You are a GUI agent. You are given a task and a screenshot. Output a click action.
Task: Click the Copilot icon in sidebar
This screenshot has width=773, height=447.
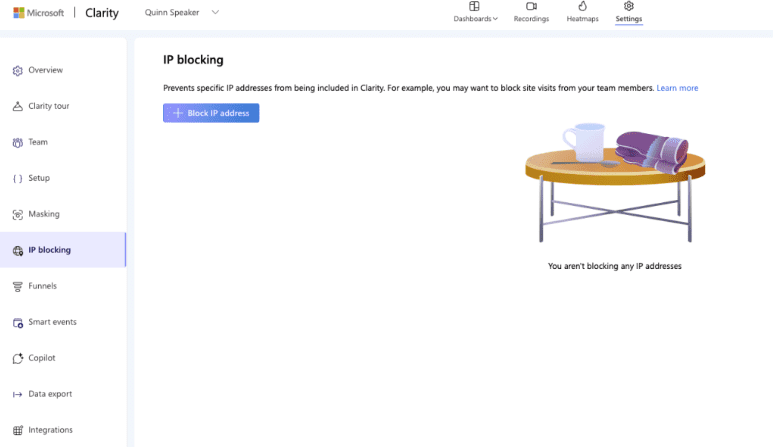pos(17,358)
